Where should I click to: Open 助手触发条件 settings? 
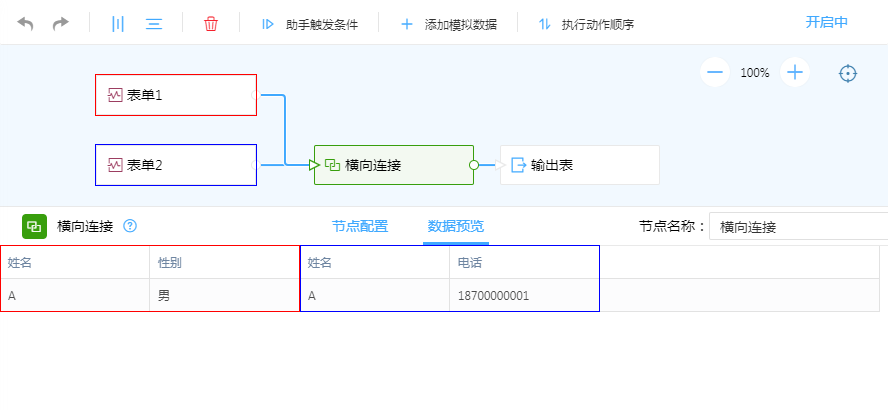pos(309,24)
